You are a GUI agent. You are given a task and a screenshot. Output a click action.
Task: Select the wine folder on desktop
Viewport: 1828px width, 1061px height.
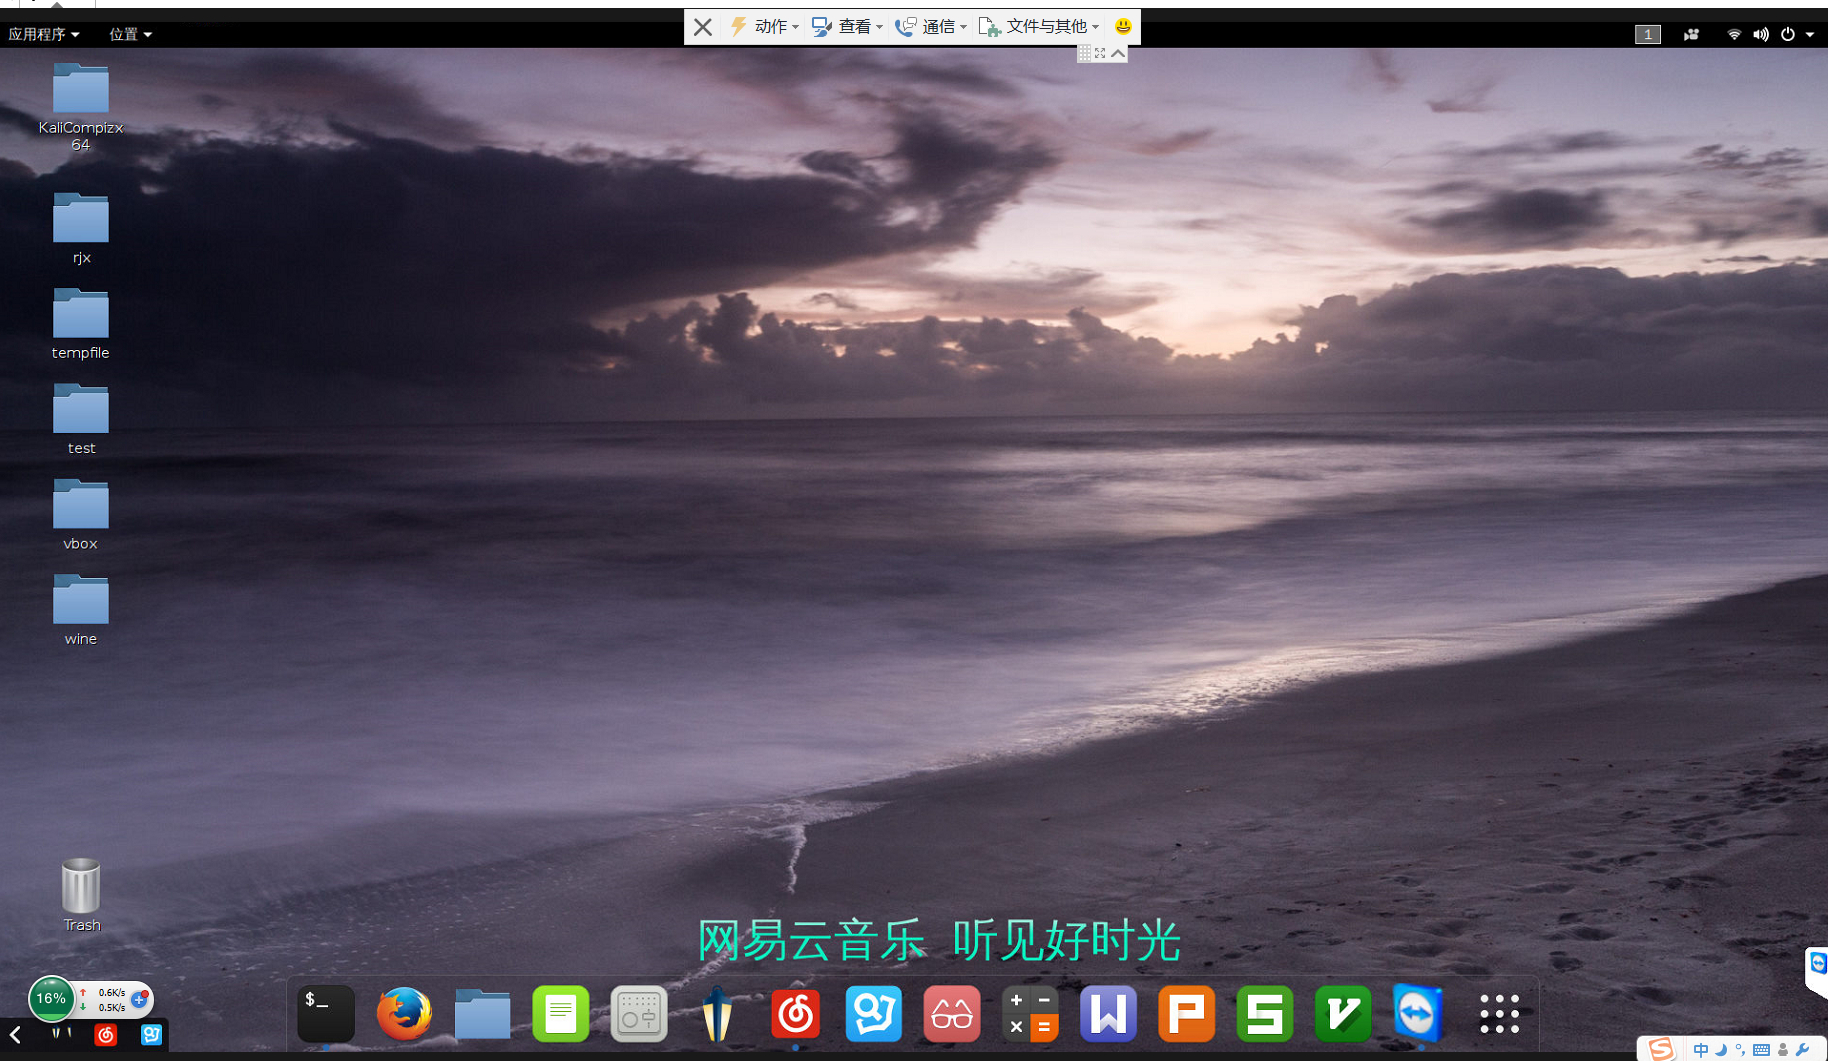[x=81, y=610]
